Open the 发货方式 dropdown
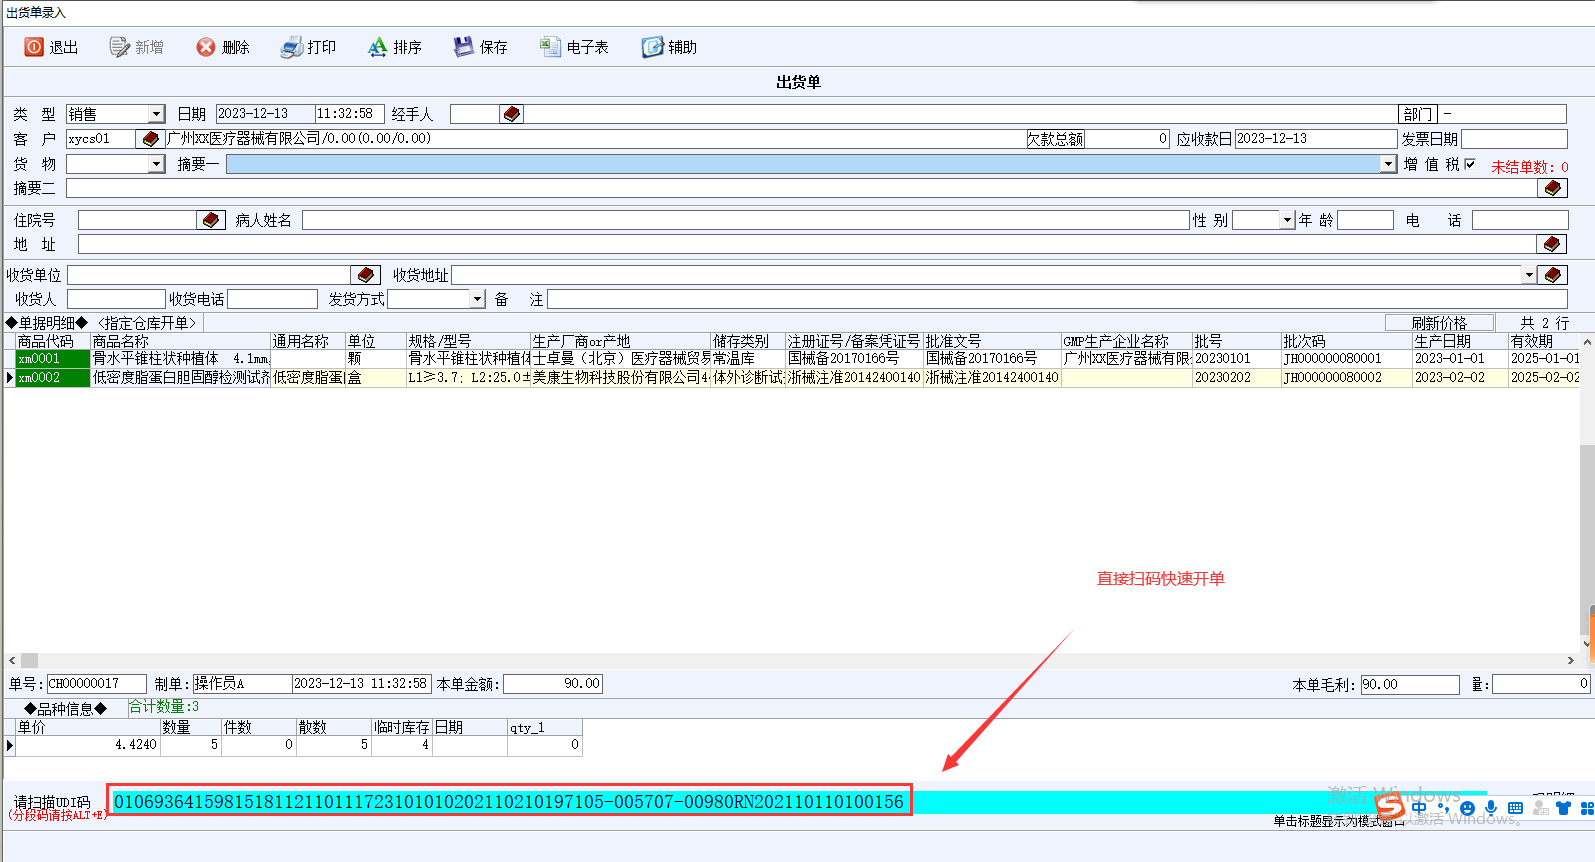This screenshot has width=1595, height=862. (477, 299)
